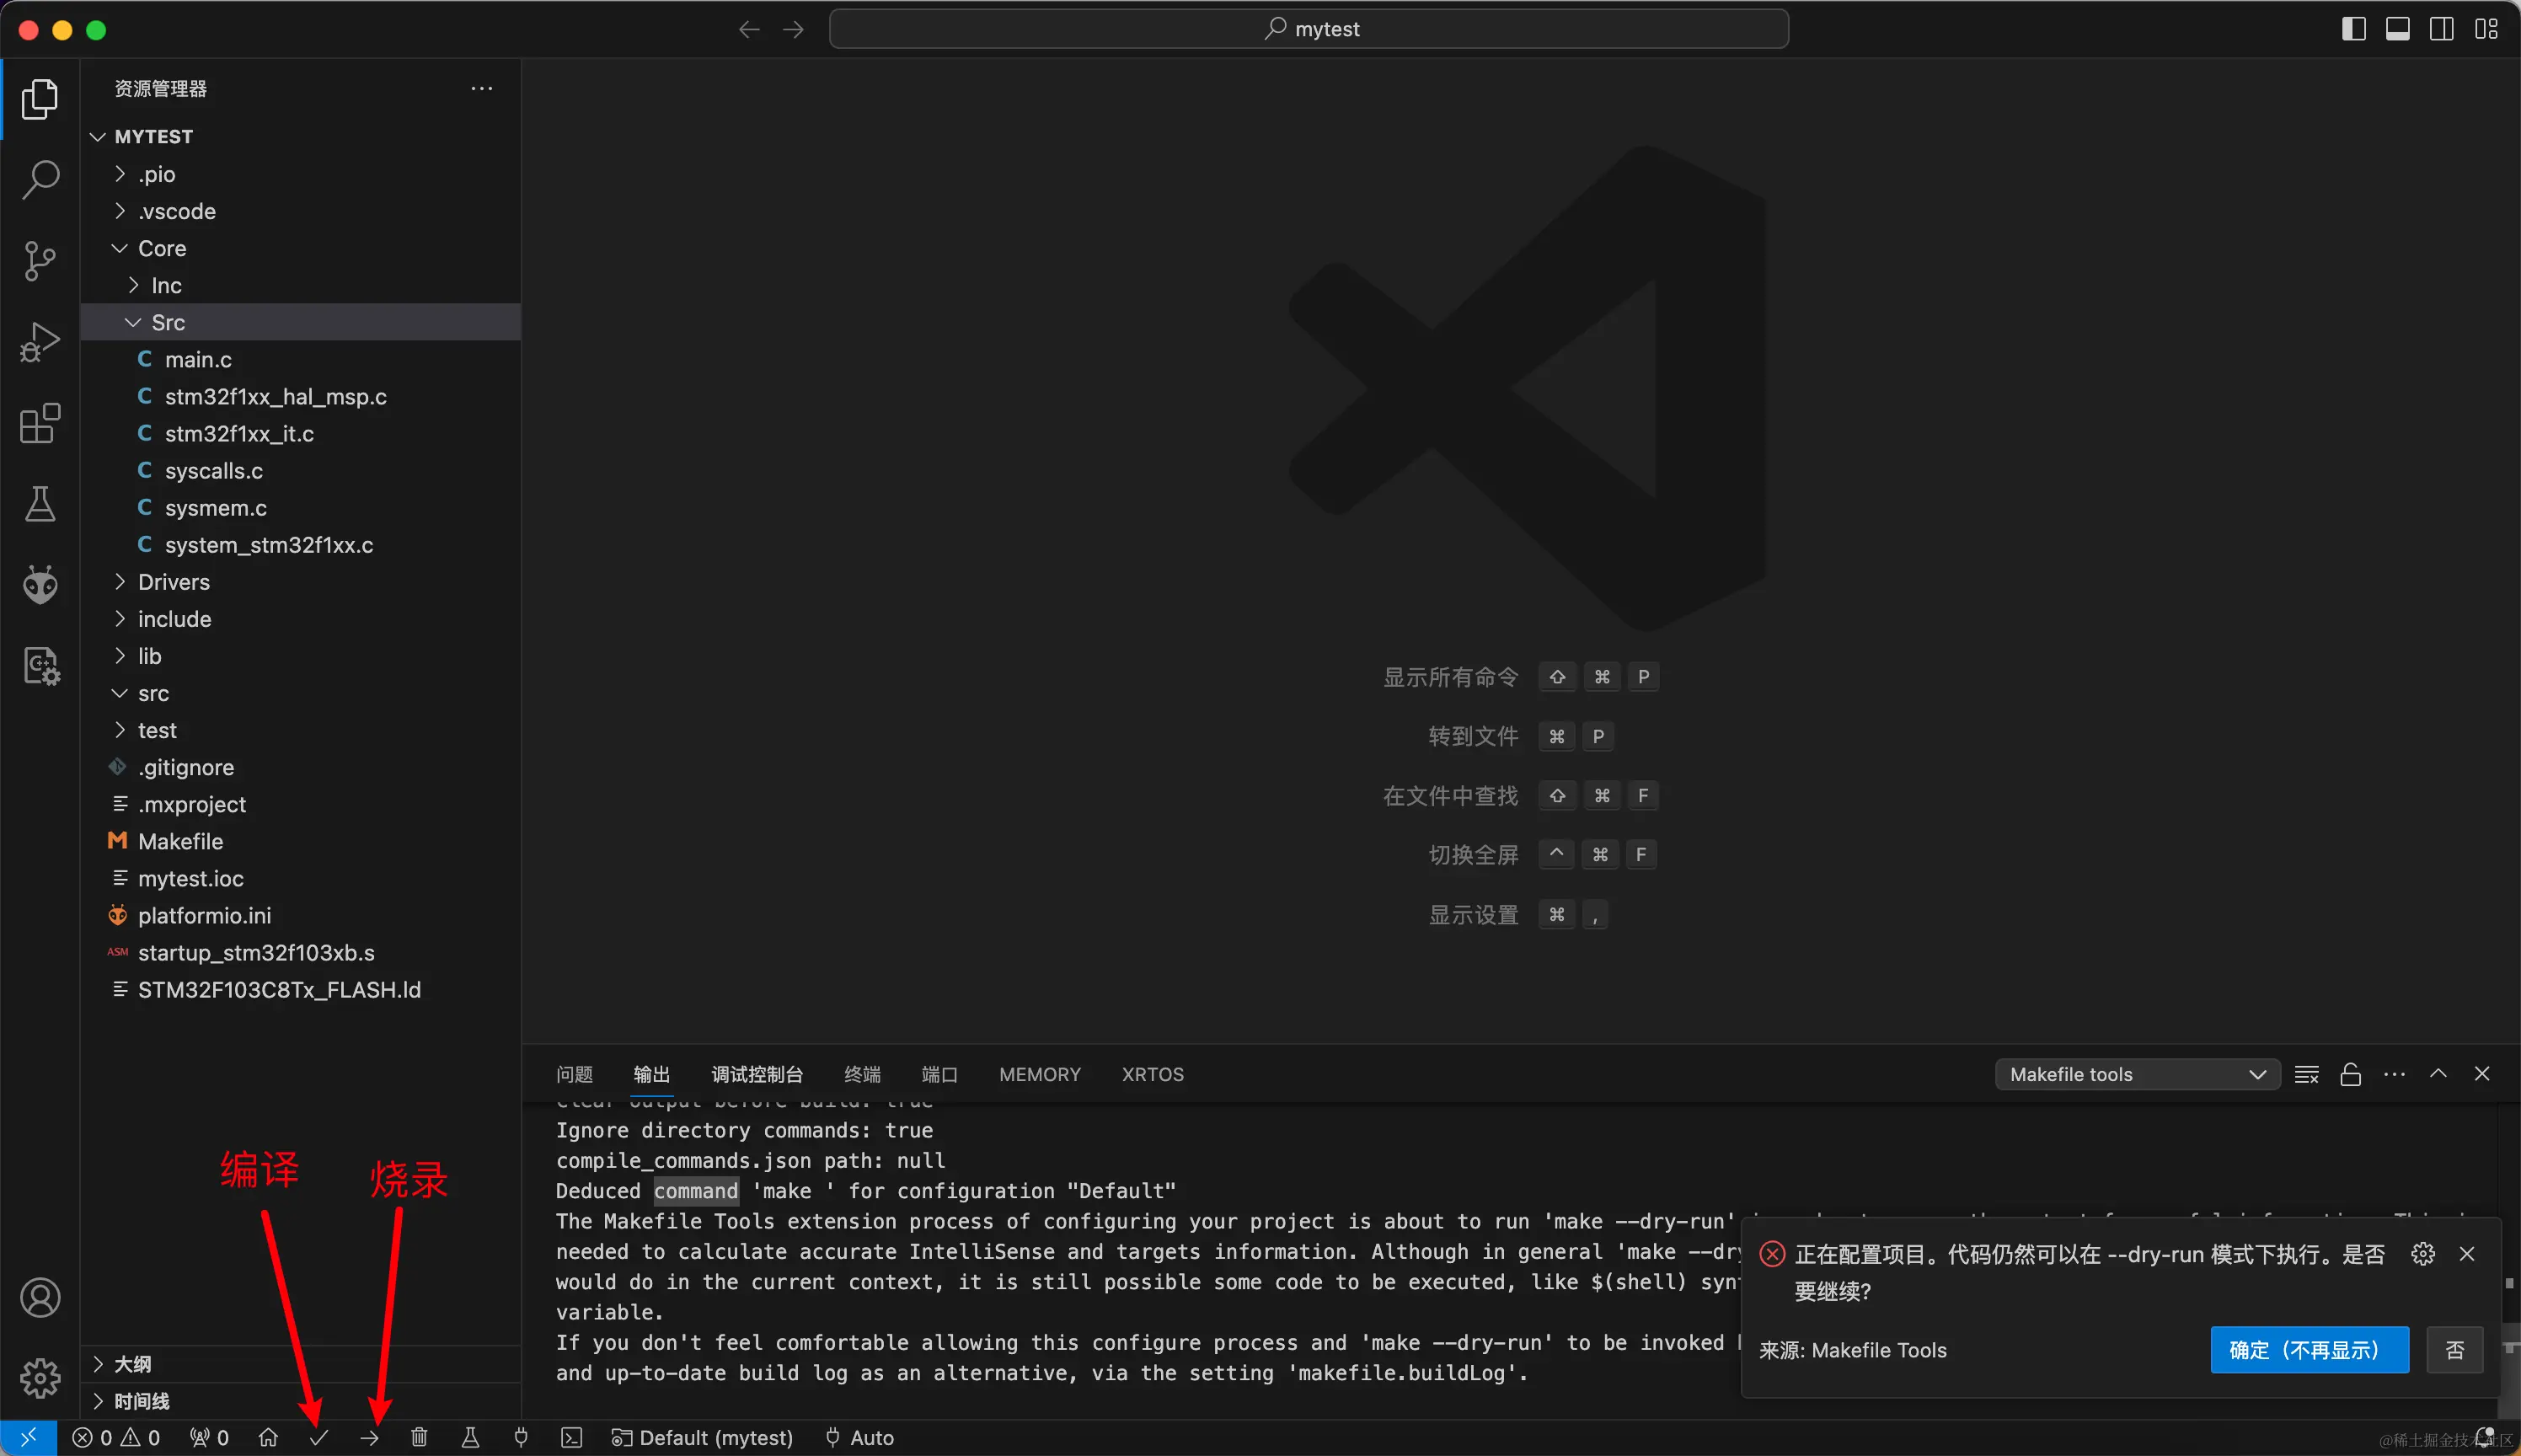Collapse the MYTEST root folder
The image size is (2521, 1456).
coord(300,137)
